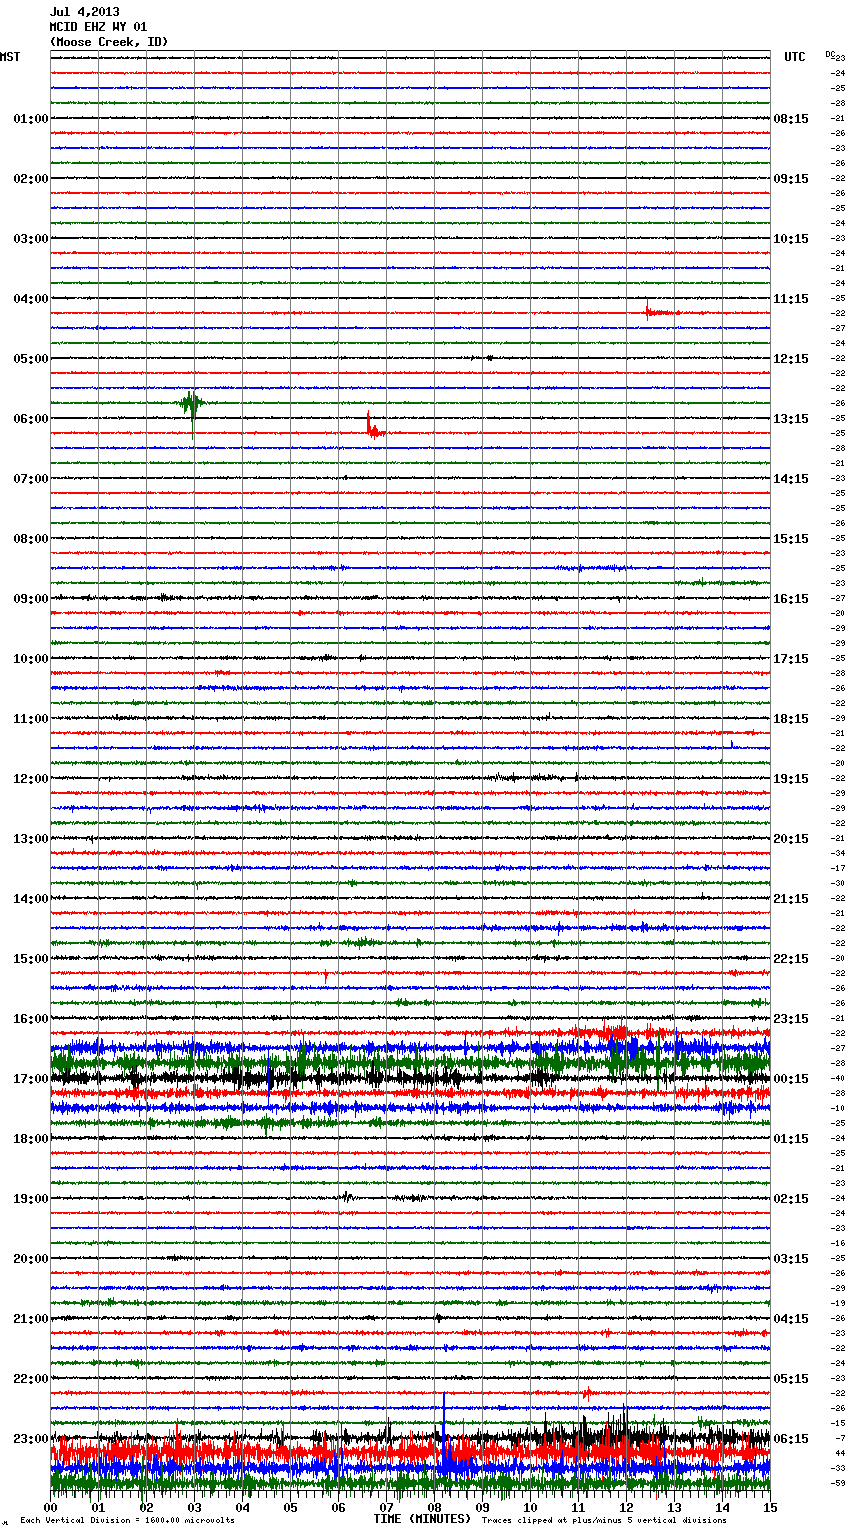Click the 21:15 UTC time label
This screenshot has height=1534, width=850.
tap(791, 898)
